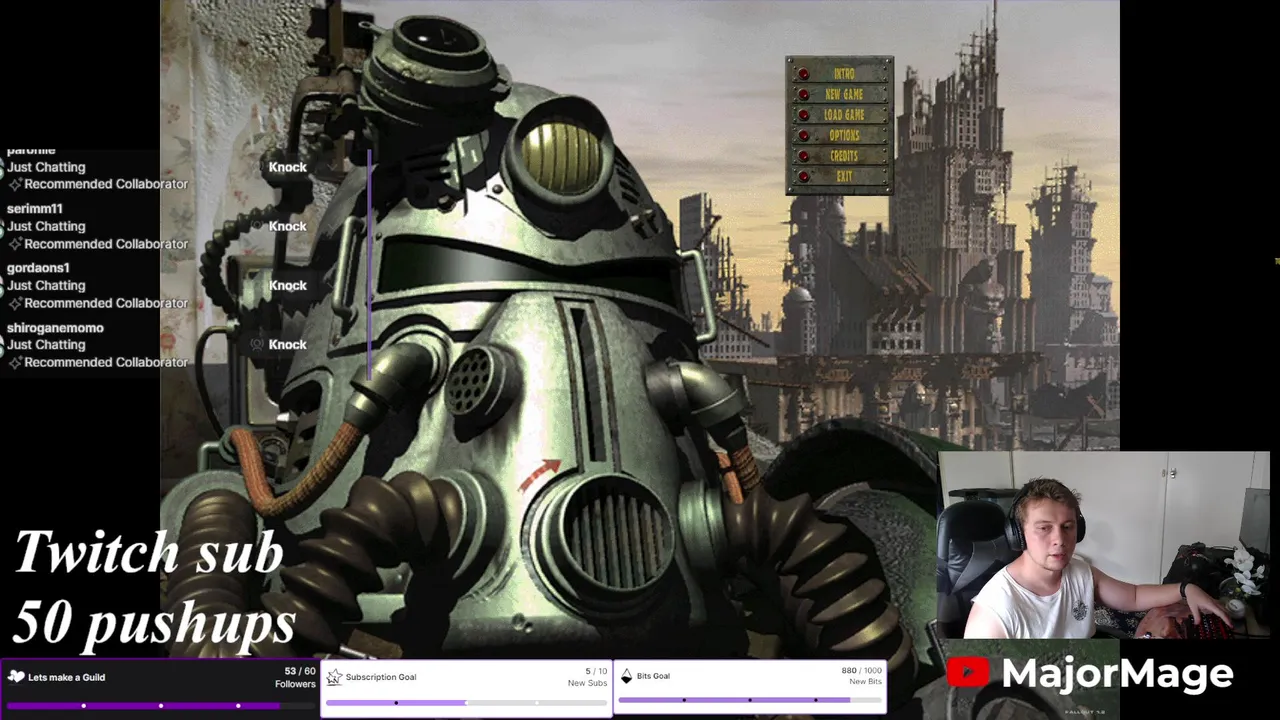Click Just Chatting under serimm11

pyautogui.click(x=46, y=226)
